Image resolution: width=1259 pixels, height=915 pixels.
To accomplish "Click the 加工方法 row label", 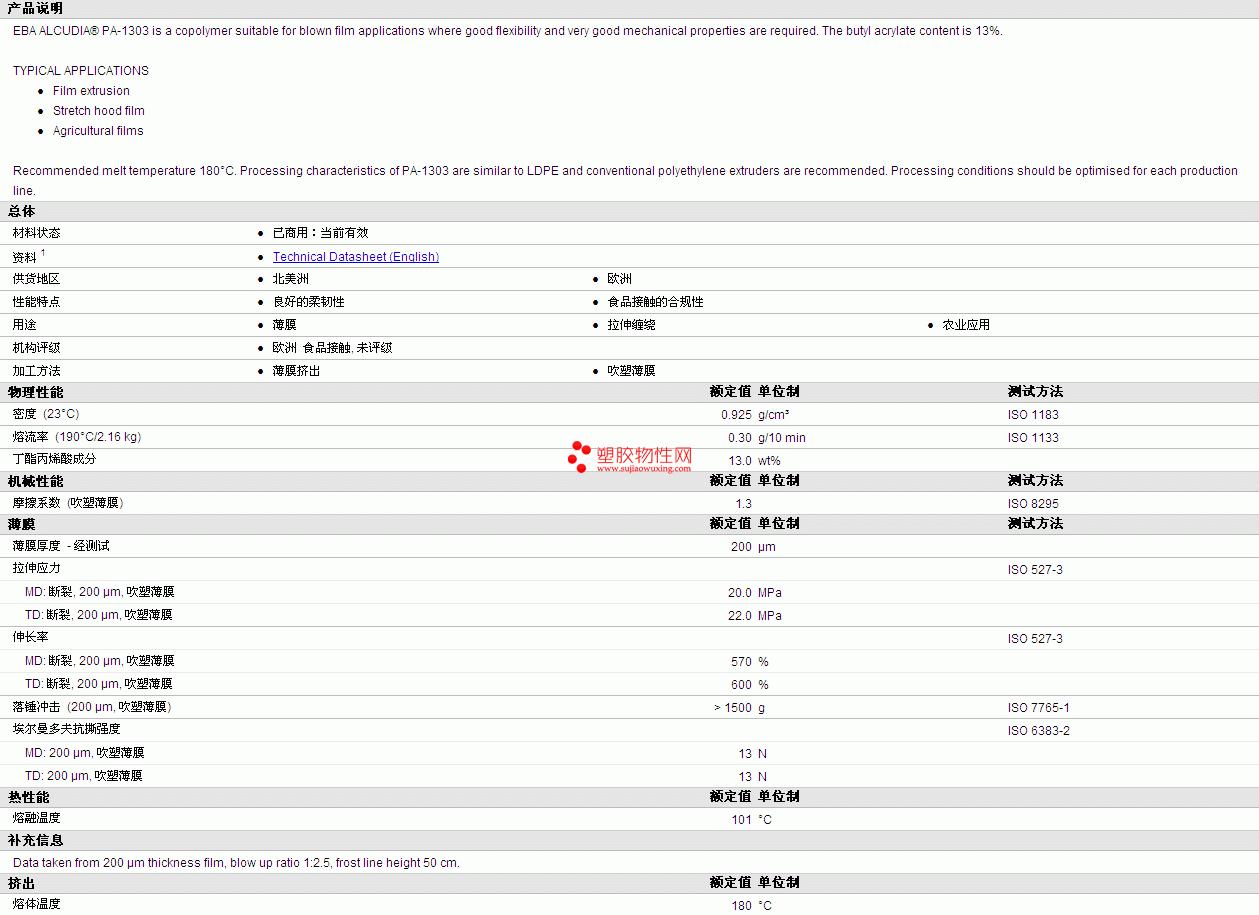I will tap(37, 371).
